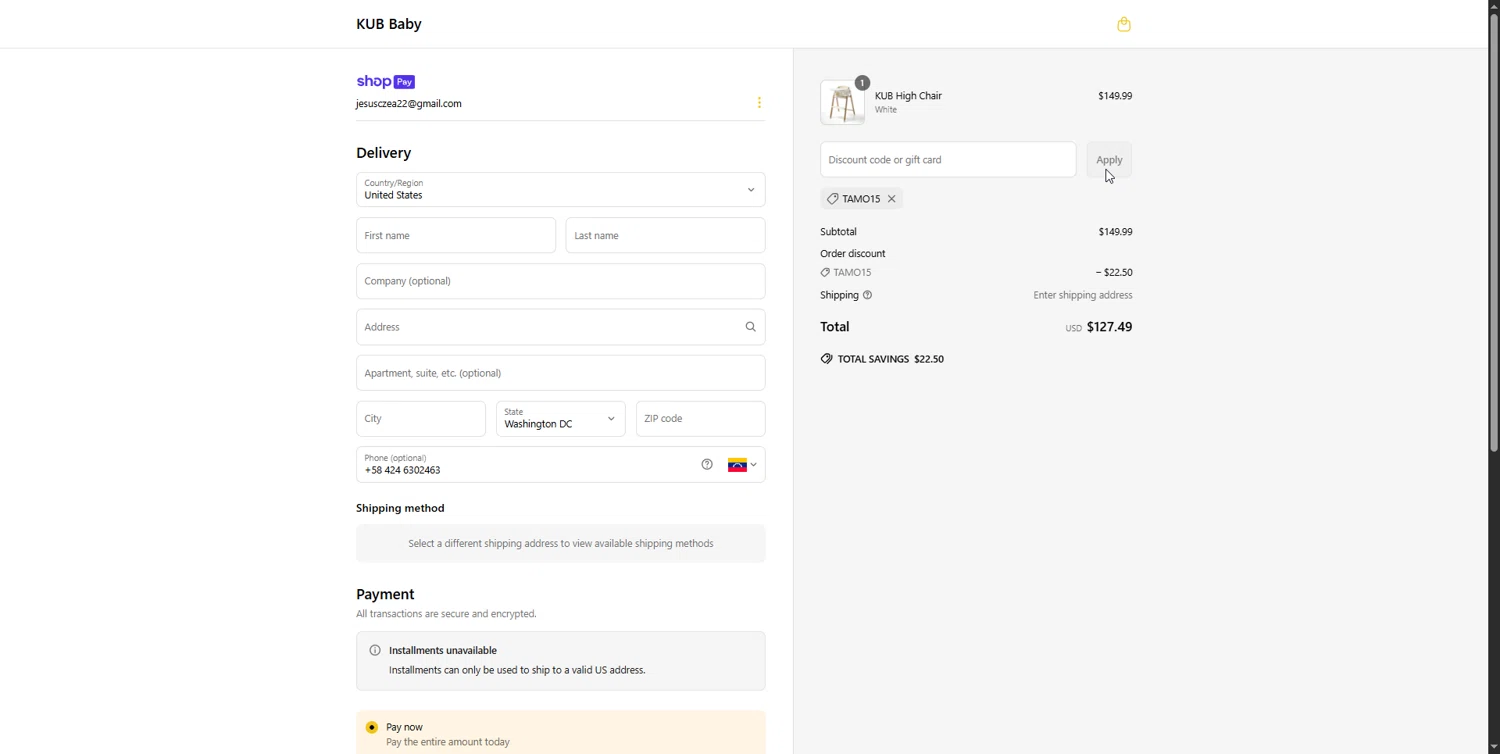1500x754 pixels.
Task: Click the Apartment, suite, etc. field
Action: pos(561,373)
